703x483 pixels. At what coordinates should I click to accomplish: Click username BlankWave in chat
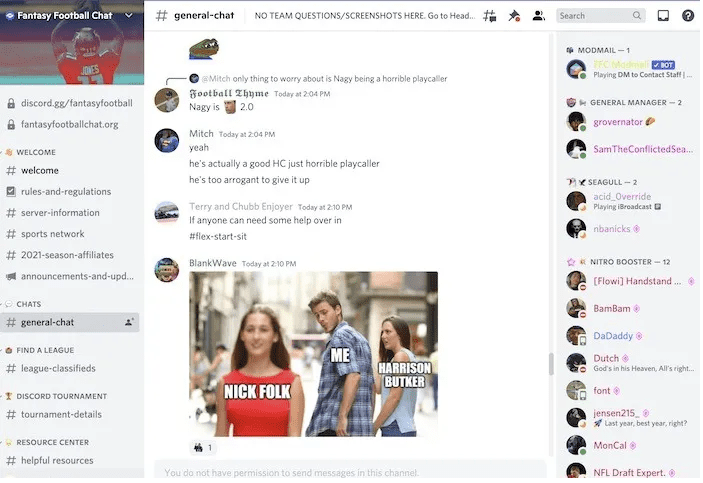click(213, 263)
